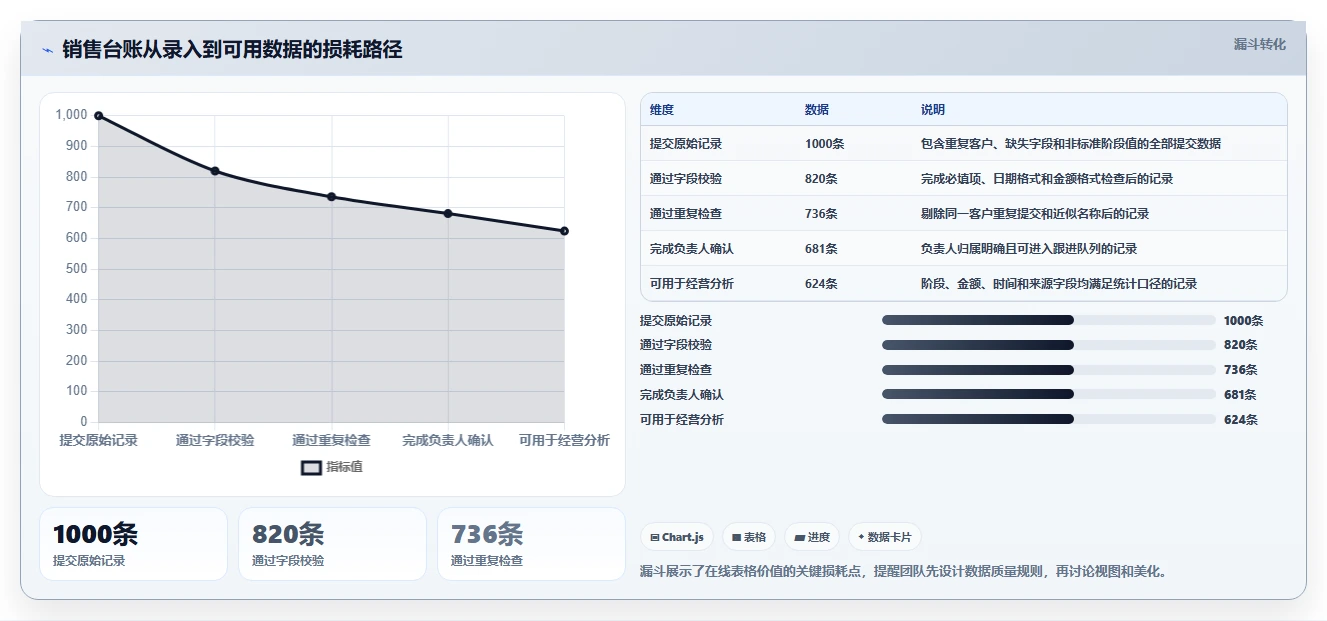Click the y-axis tick 1,000

point(71,115)
